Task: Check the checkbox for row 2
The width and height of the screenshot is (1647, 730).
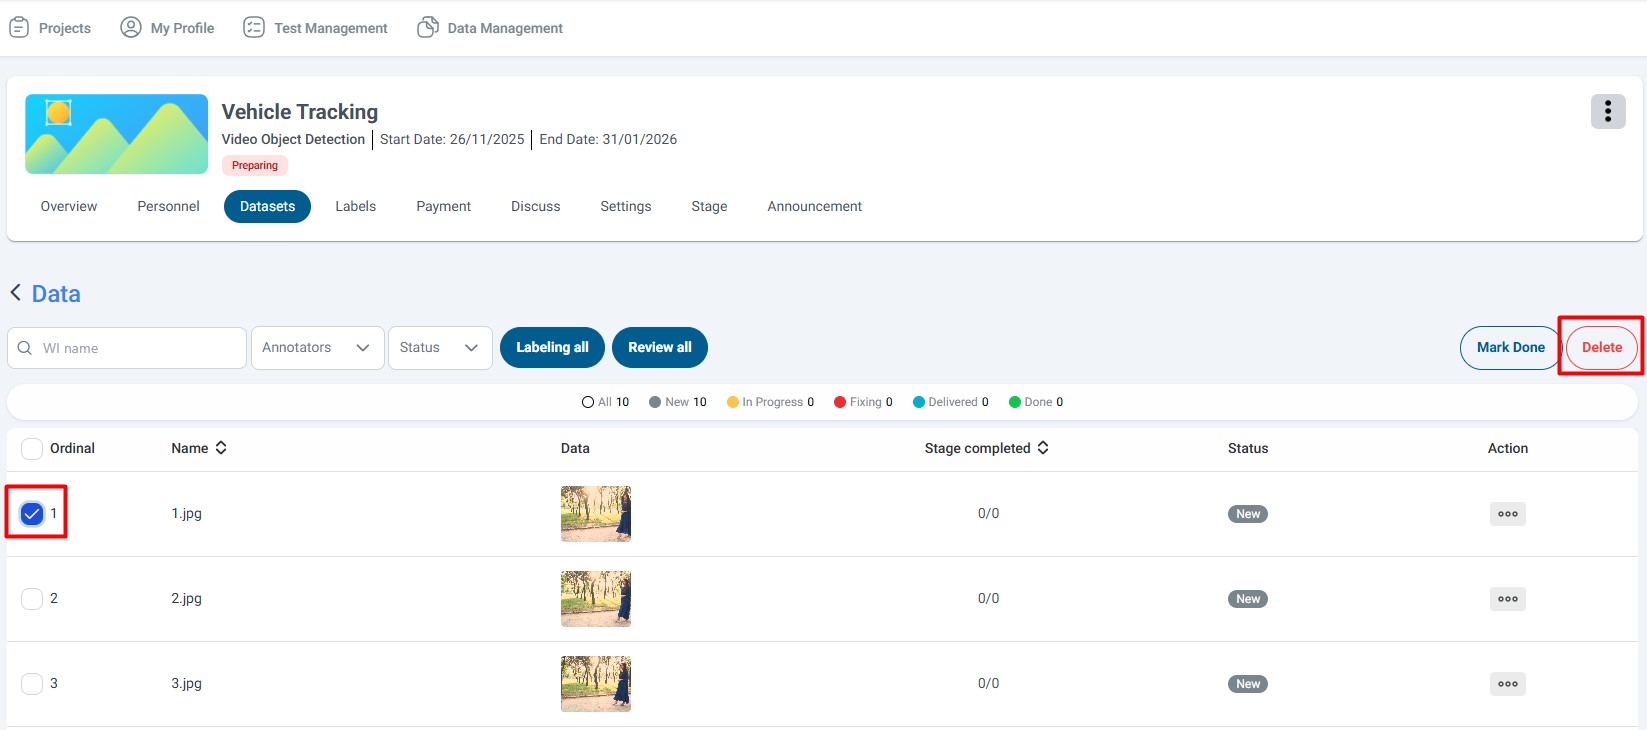Action: point(32,599)
